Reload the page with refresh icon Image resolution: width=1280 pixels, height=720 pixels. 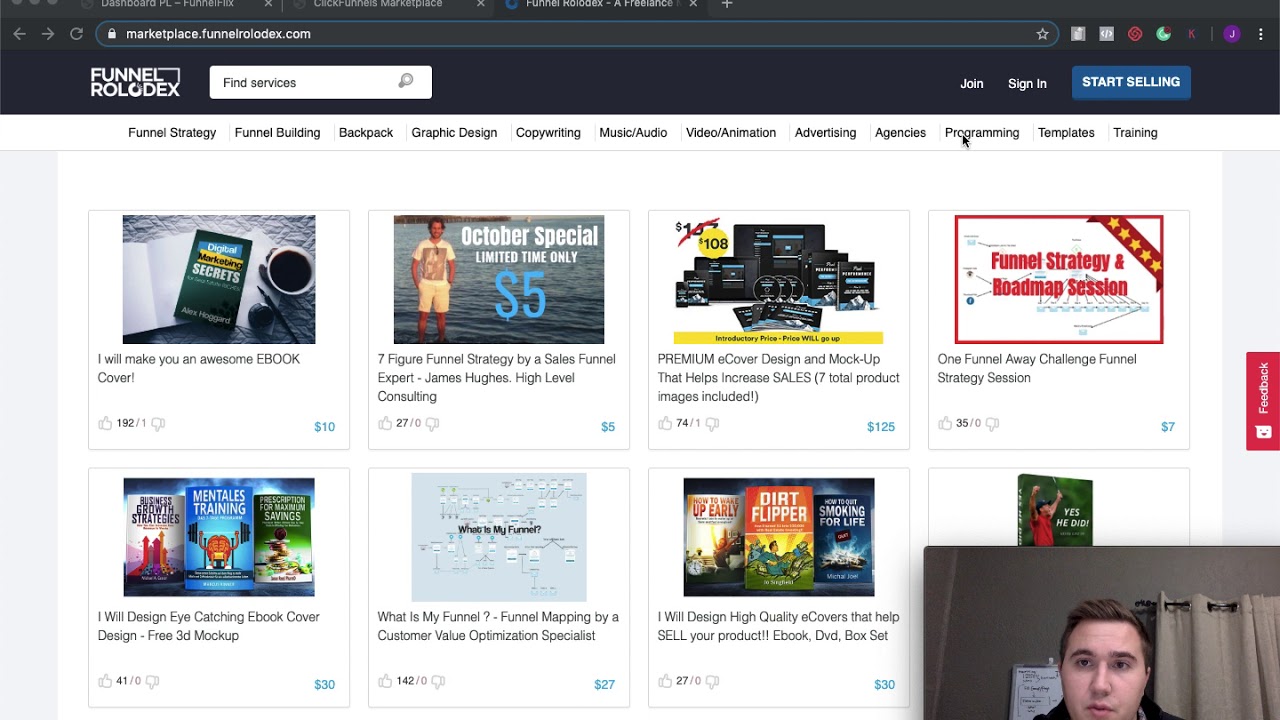76,34
